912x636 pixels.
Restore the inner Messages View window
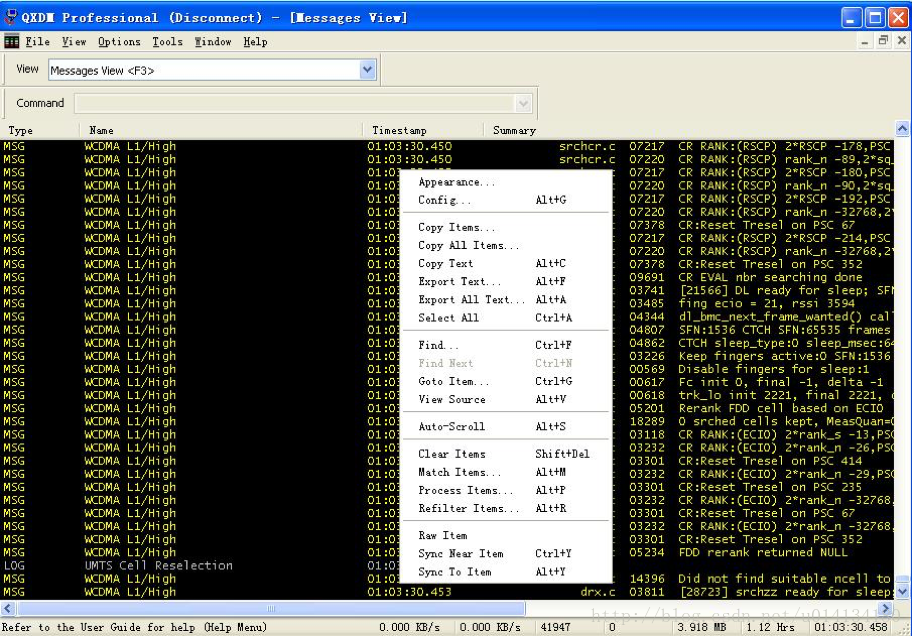(x=883, y=41)
